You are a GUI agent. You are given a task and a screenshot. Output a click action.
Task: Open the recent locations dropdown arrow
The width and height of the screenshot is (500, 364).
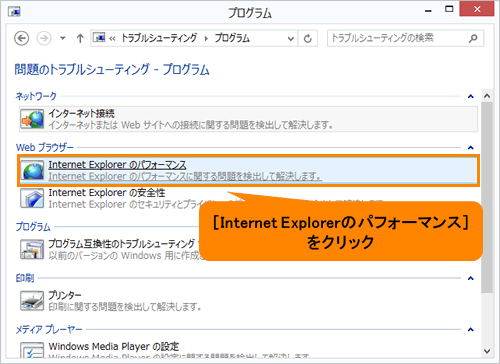point(62,38)
